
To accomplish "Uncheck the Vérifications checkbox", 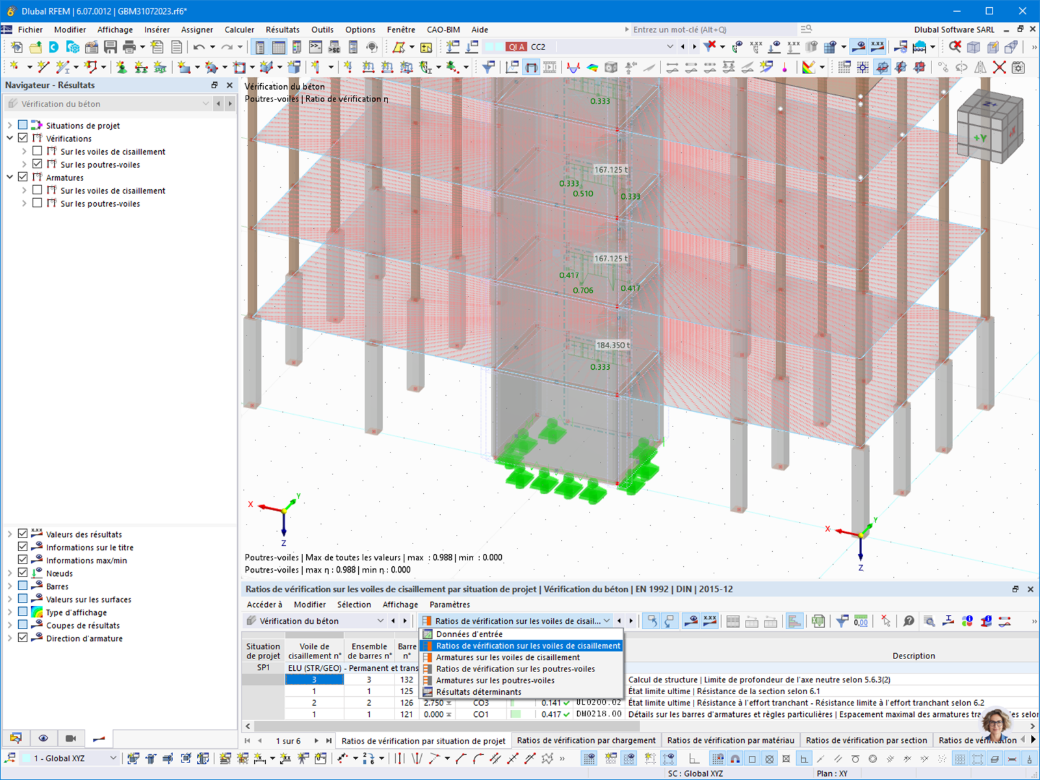I will [x=23, y=138].
